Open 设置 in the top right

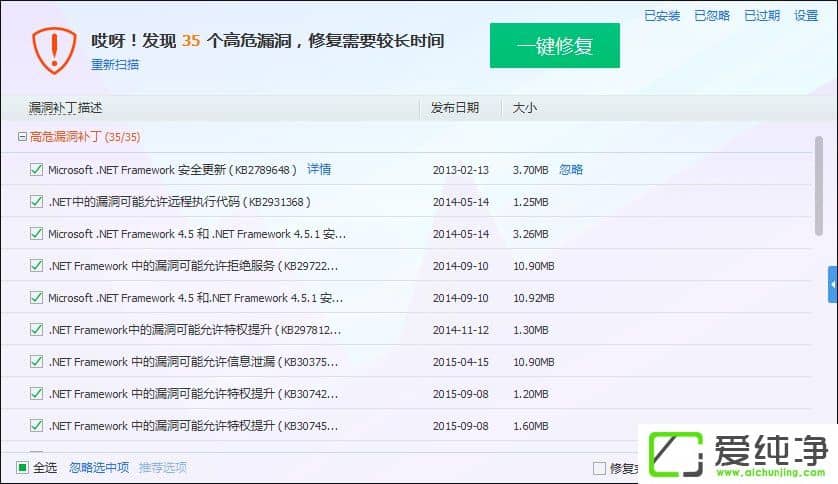(806, 16)
